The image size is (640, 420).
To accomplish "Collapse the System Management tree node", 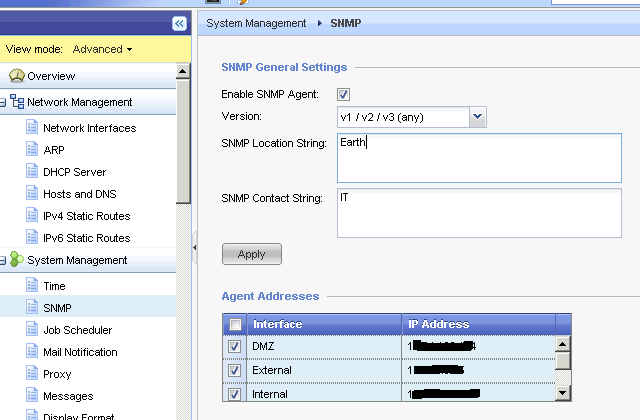I will pyautogui.click(x=2, y=260).
